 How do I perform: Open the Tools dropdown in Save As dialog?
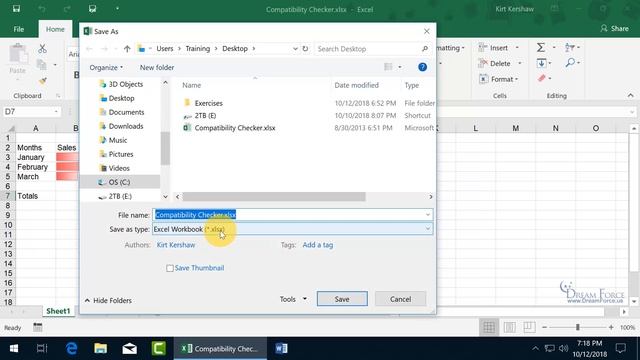(293, 299)
